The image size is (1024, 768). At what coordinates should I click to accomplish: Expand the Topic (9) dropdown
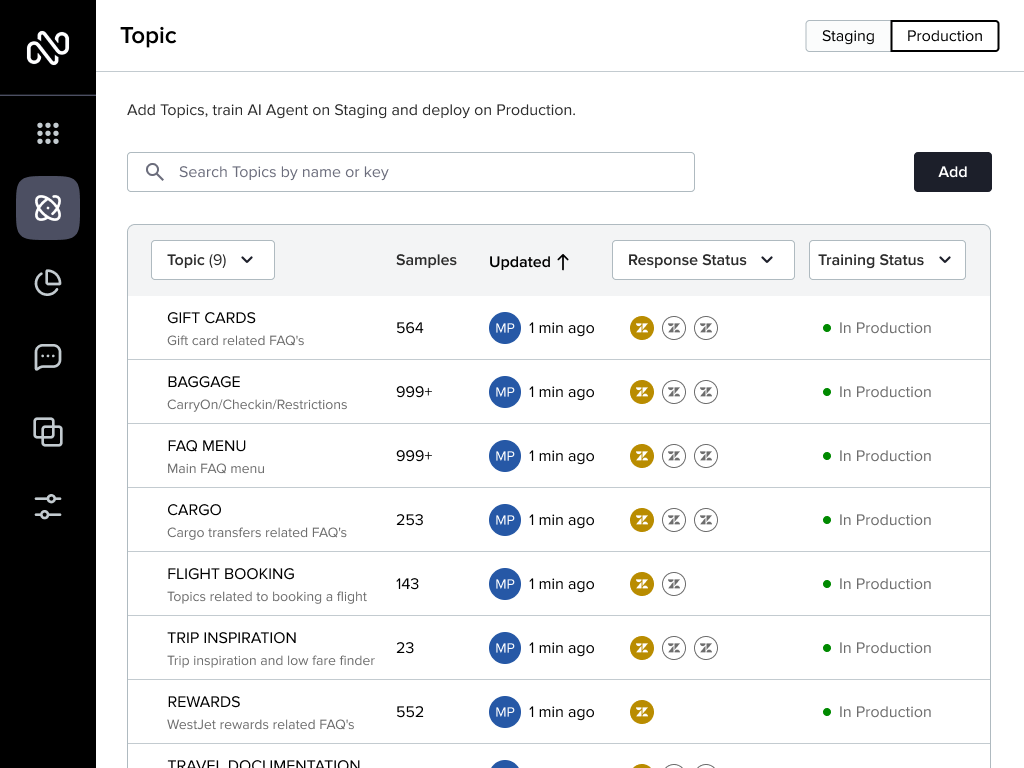tap(212, 260)
